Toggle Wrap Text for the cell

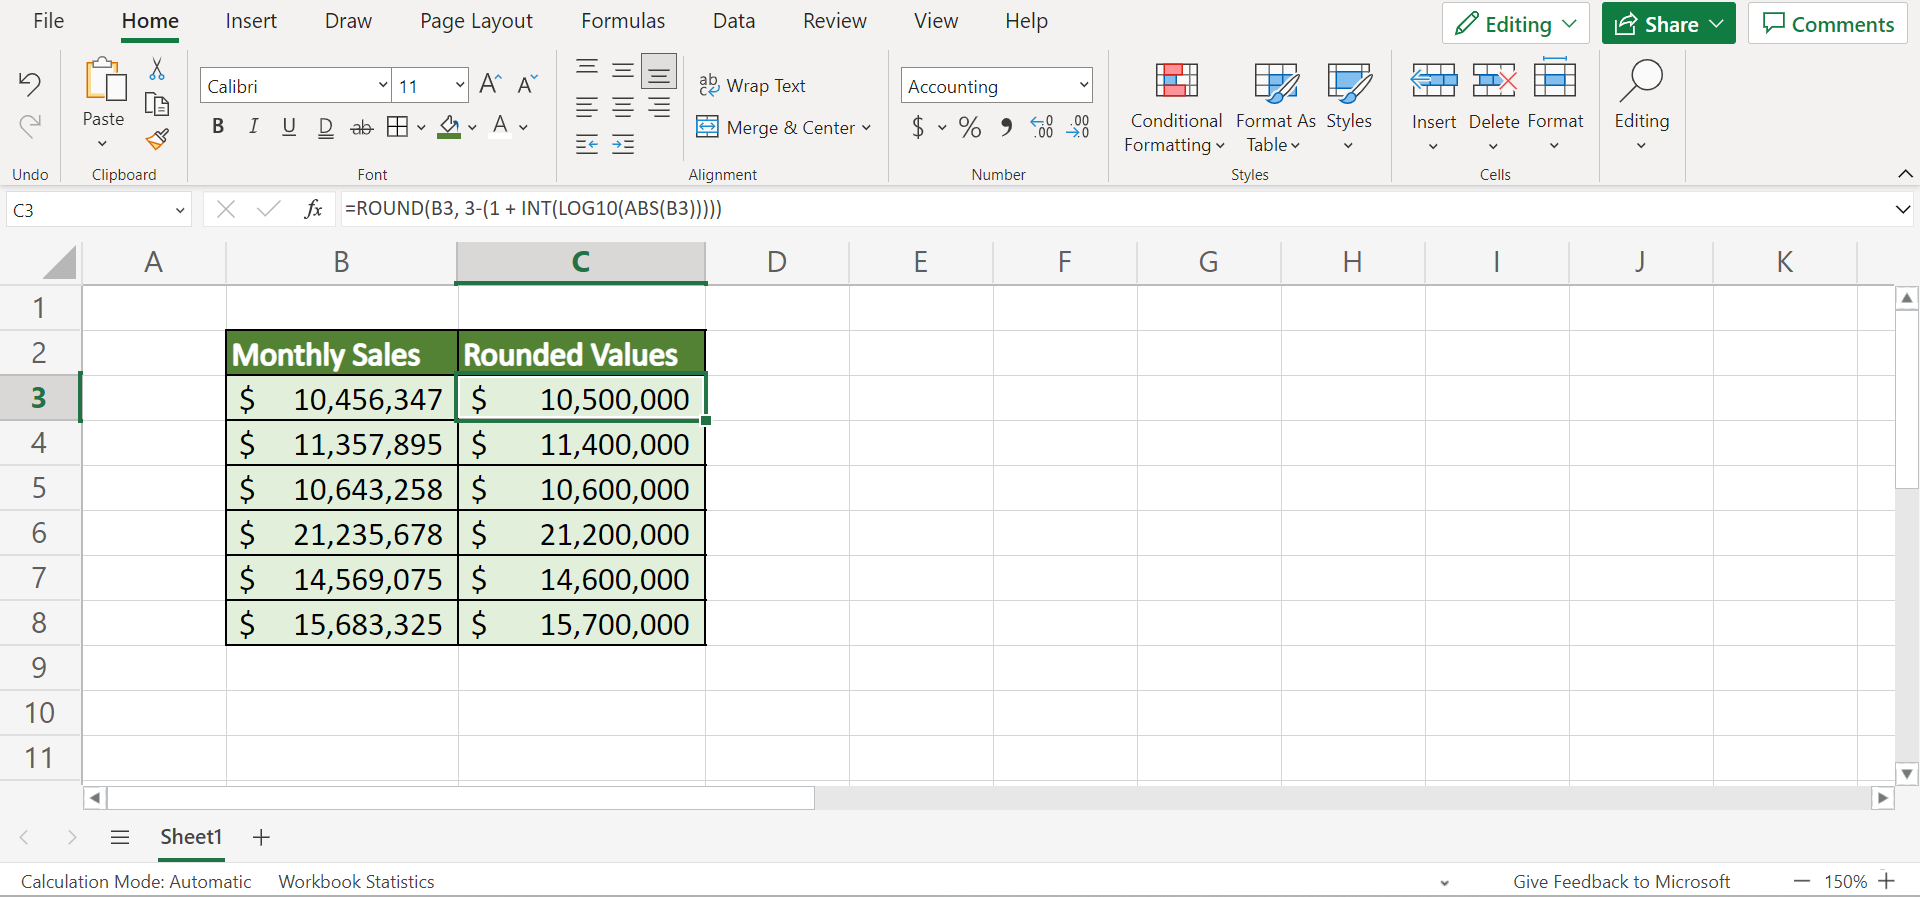coord(752,86)
